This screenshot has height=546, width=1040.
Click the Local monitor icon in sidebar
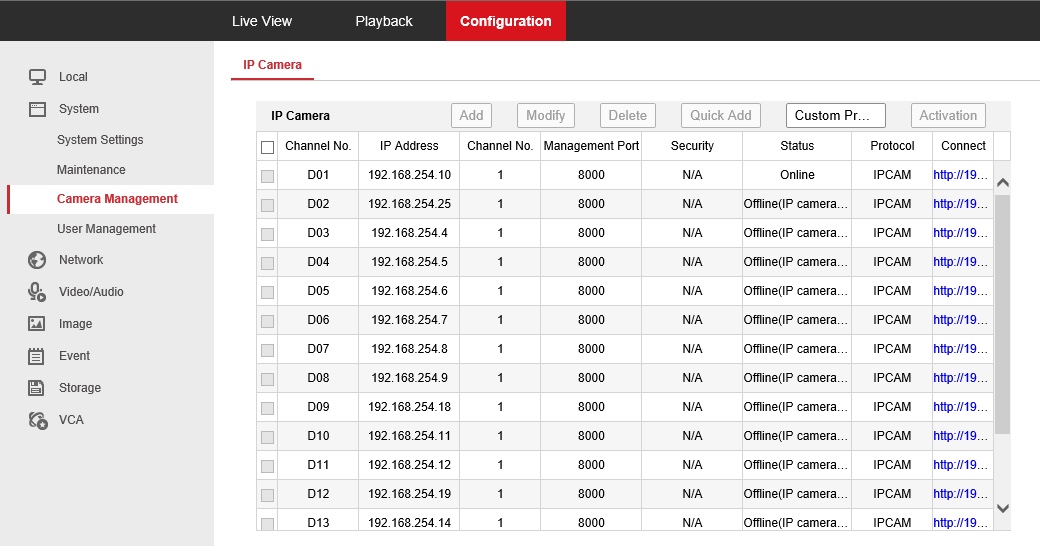click(x=37, y=77)
